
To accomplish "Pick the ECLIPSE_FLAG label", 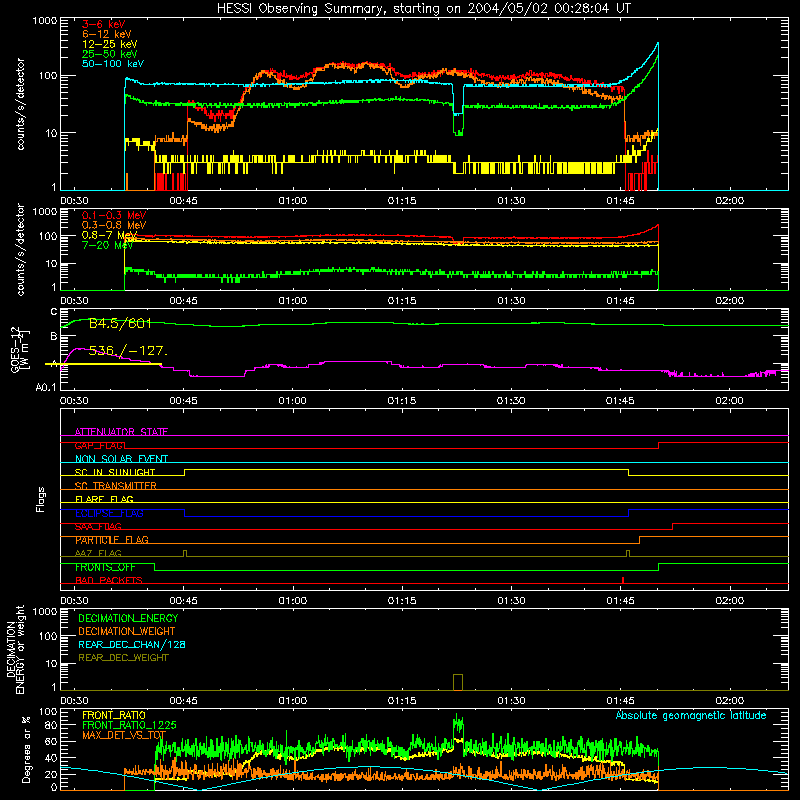I will 109,513.
